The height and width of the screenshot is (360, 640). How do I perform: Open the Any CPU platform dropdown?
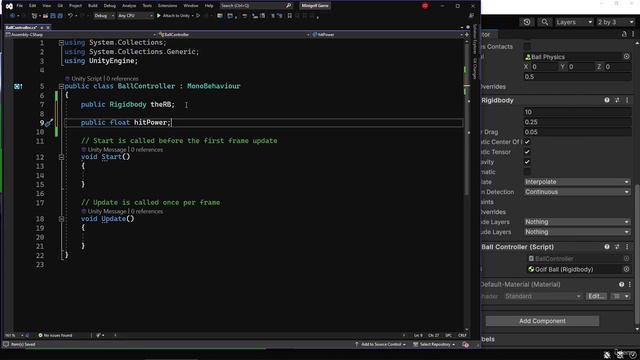coord(135,16)
